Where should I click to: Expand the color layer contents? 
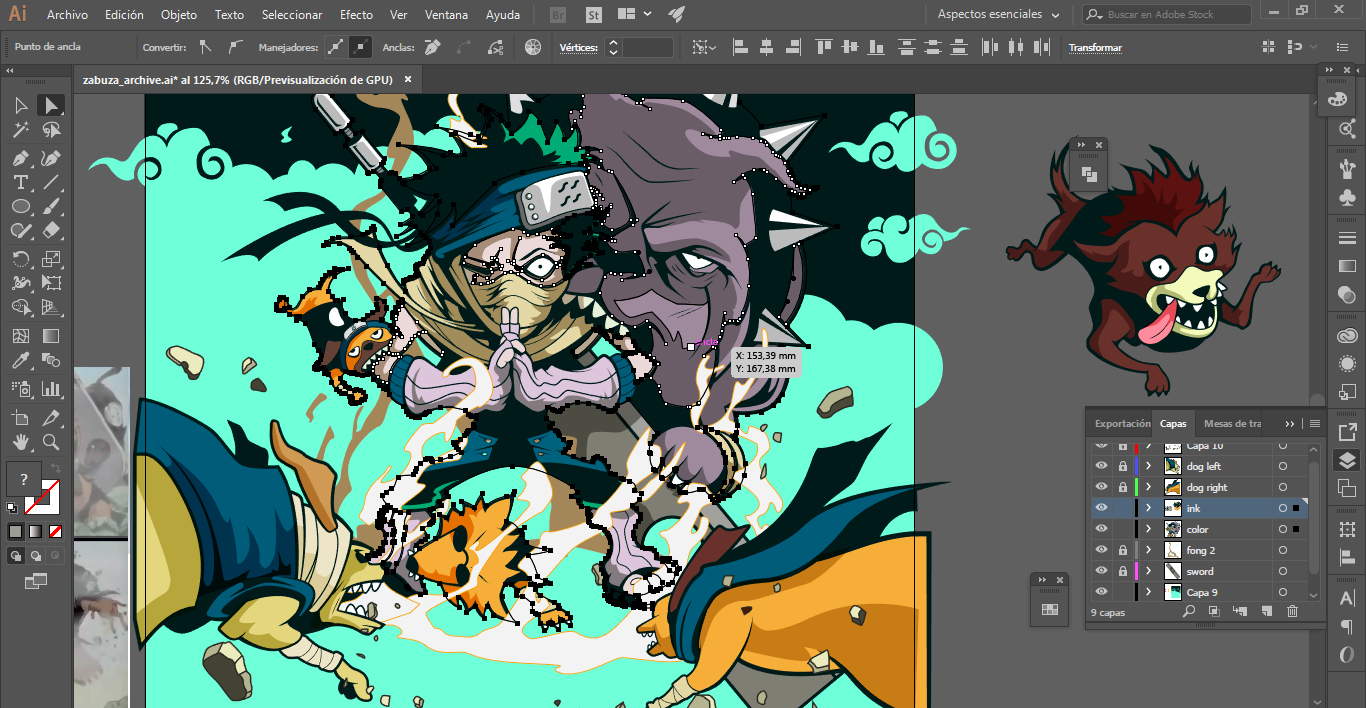point(1149,529)
